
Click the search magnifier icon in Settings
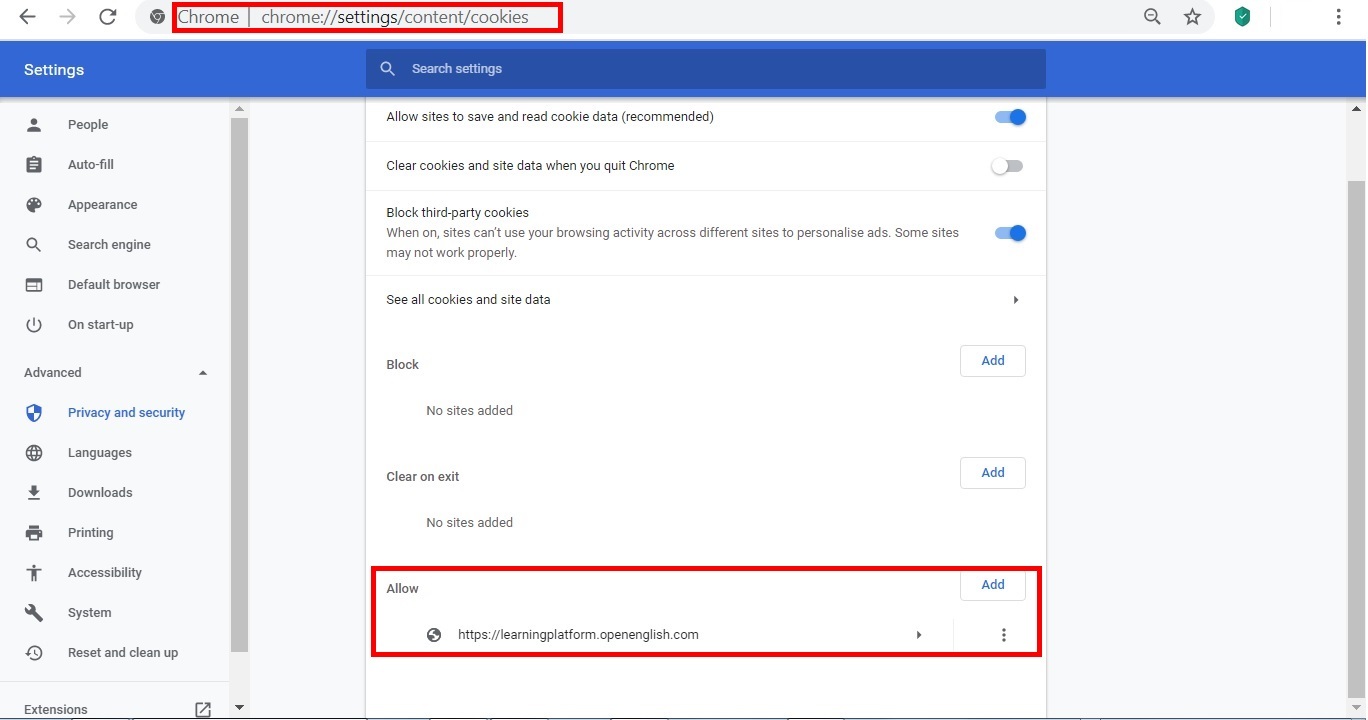(387, 69)
